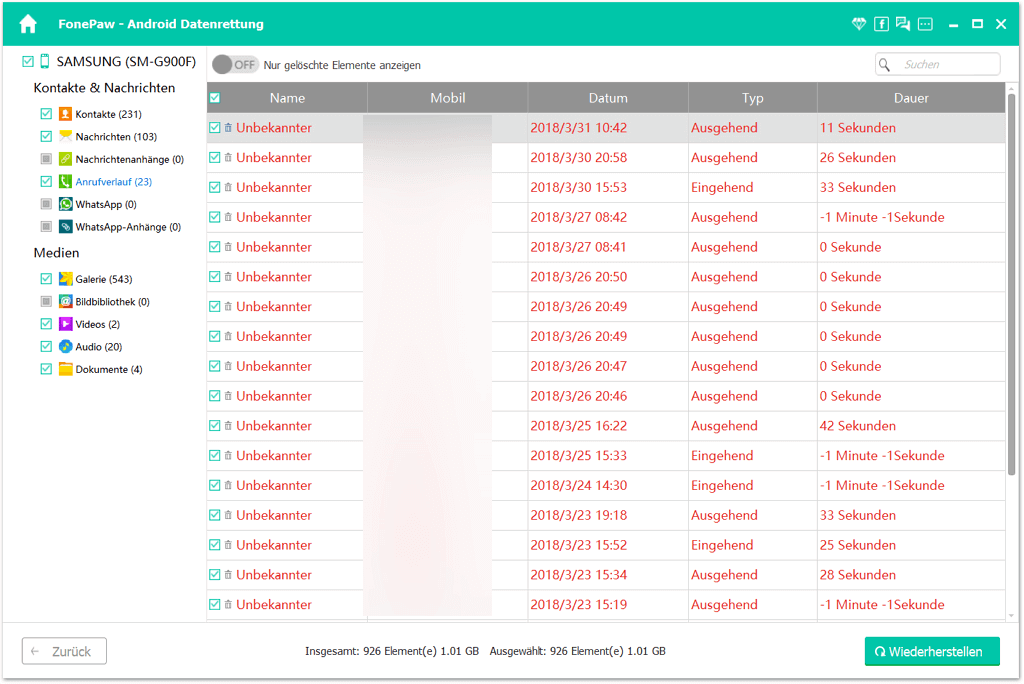1024x684 pixels.
Task: Uncheck the Kontakte (231) checkbox
Action: (x=46, y=114)
